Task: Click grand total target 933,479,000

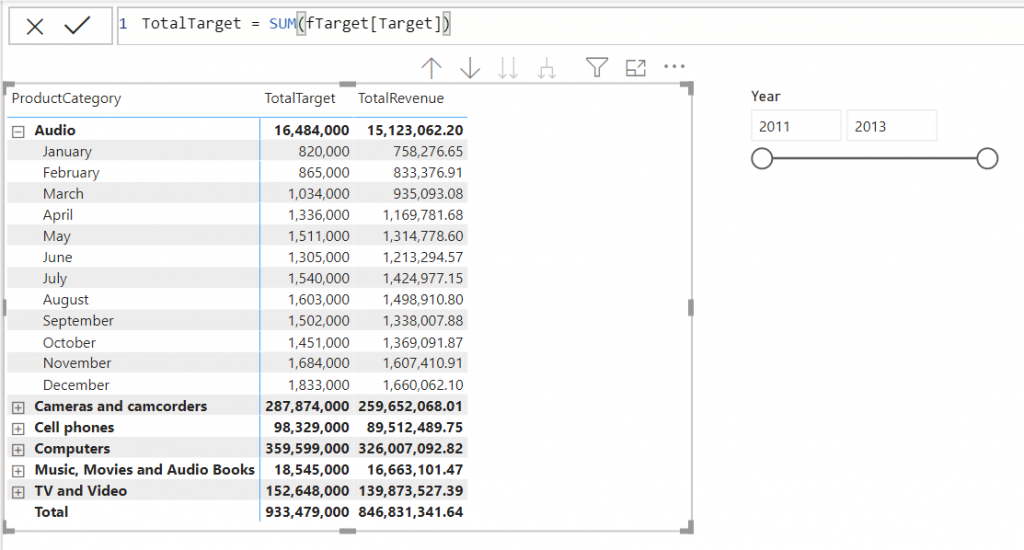Action: [x=307, y=512]
